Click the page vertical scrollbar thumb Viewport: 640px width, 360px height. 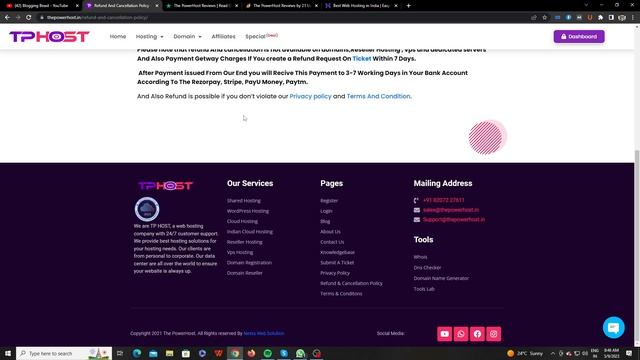coord(637,247)
